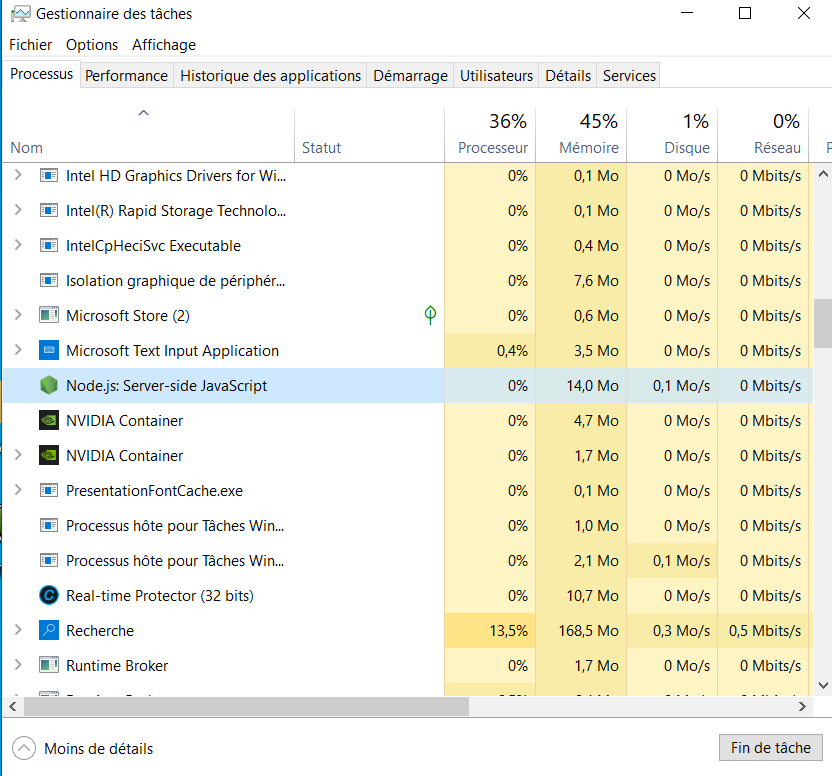
Task: Click the Recherche magnifier icon
Action: (49, 631)
